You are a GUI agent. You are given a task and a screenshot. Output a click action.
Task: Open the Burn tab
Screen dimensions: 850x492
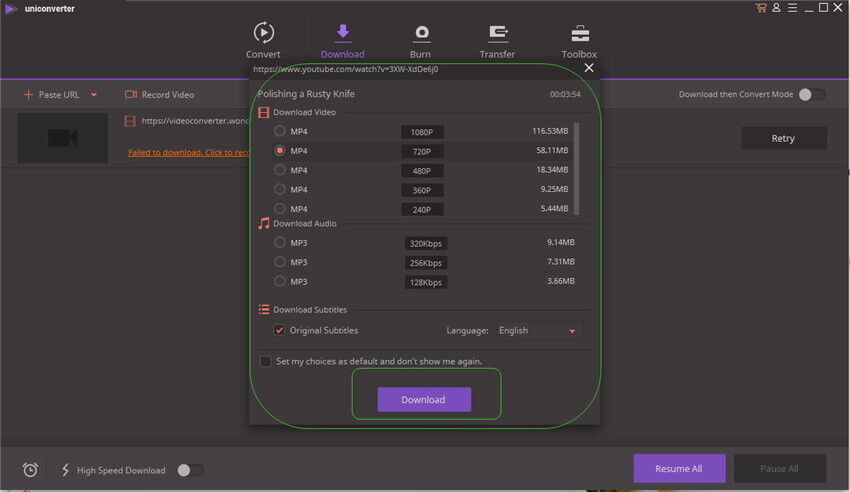click(x=420, y=40)
